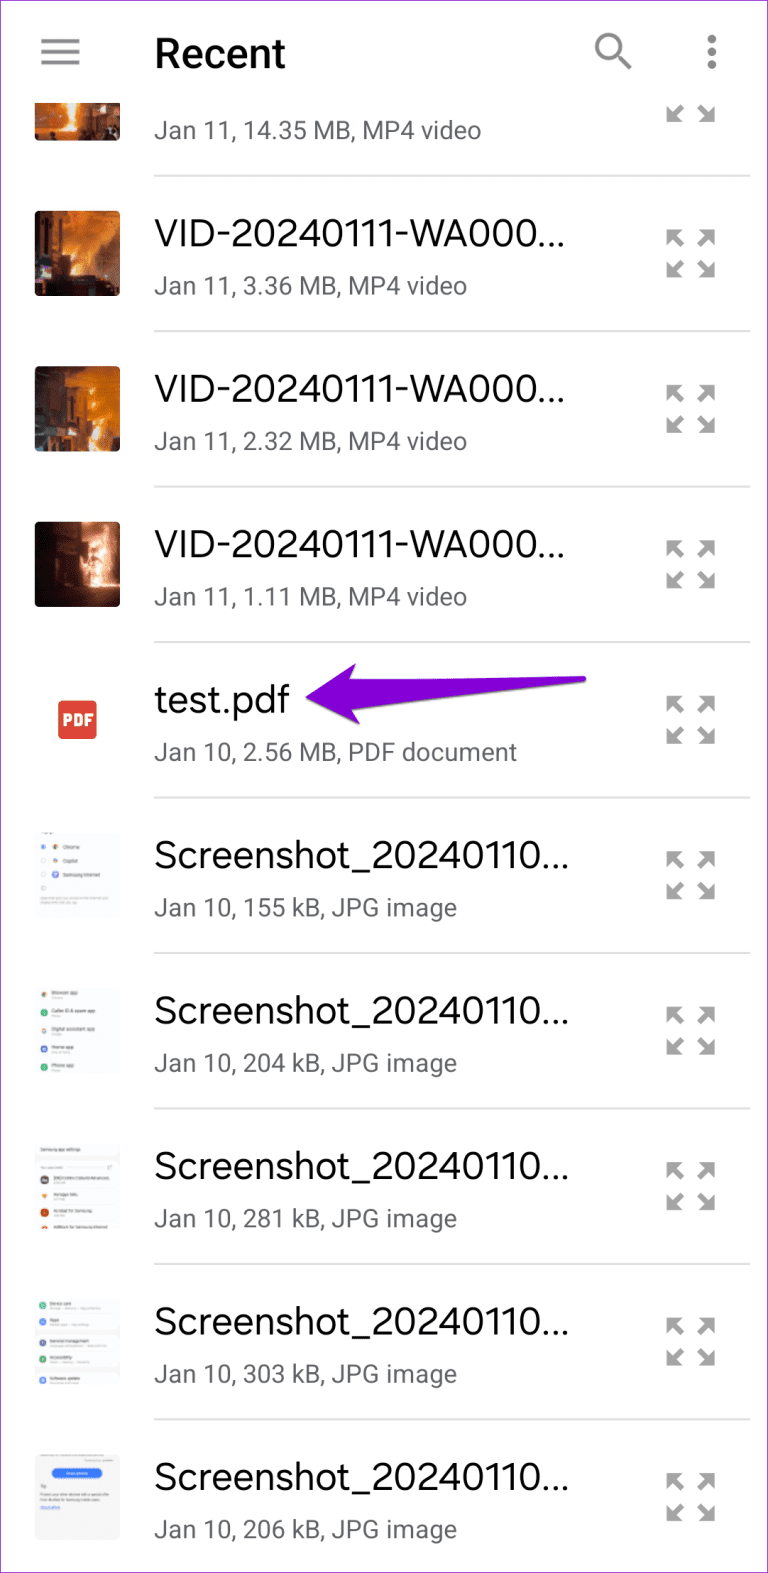Open the screenshot dated Jan 10 sized 281 kB
Screen dimensions: 768x1573
coord(360,1166)
